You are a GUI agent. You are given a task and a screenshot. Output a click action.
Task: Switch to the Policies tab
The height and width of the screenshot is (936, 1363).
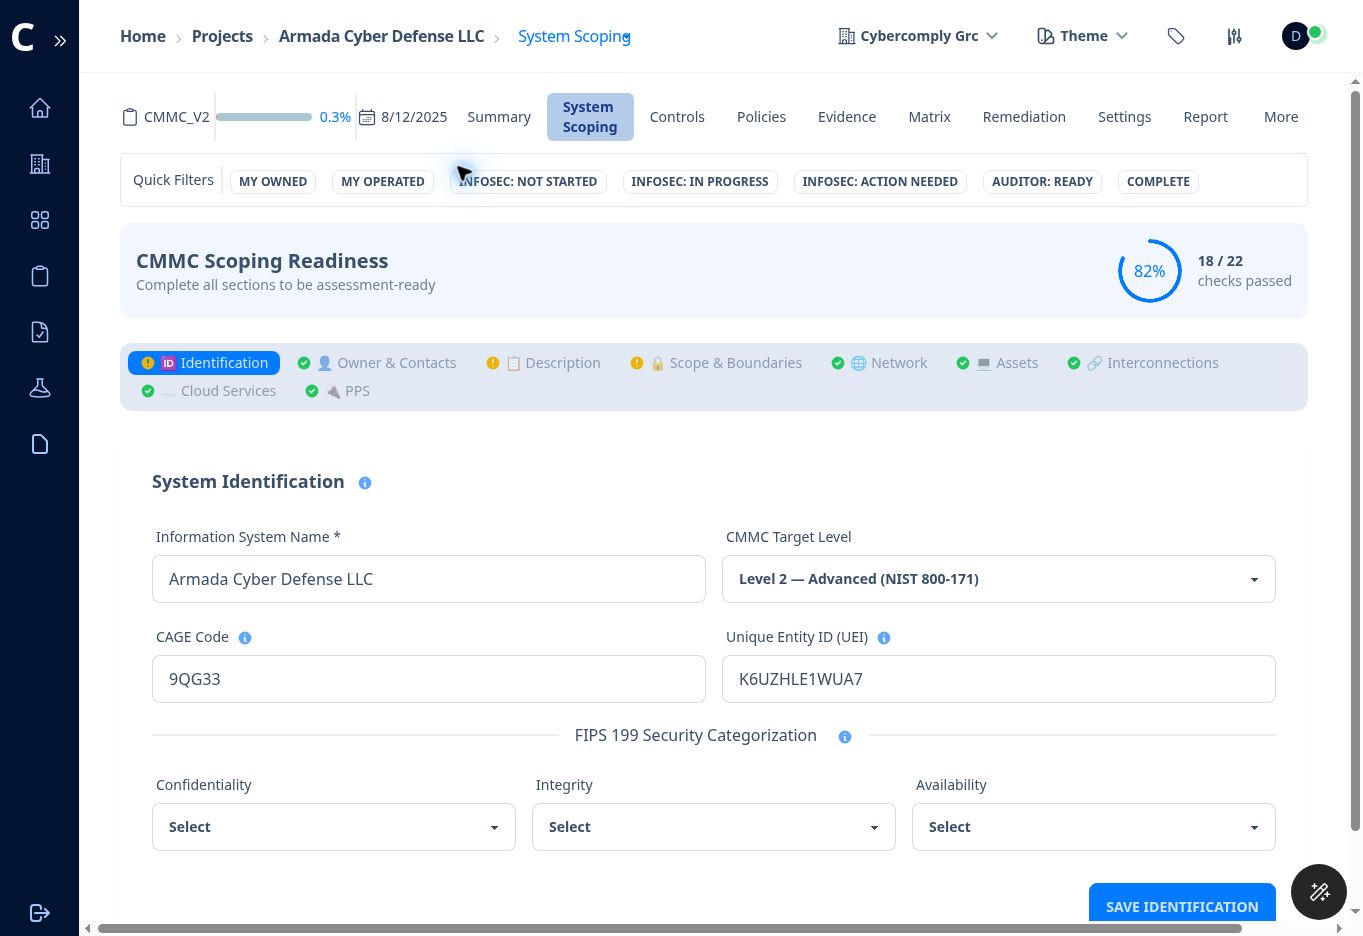(761, 117)
